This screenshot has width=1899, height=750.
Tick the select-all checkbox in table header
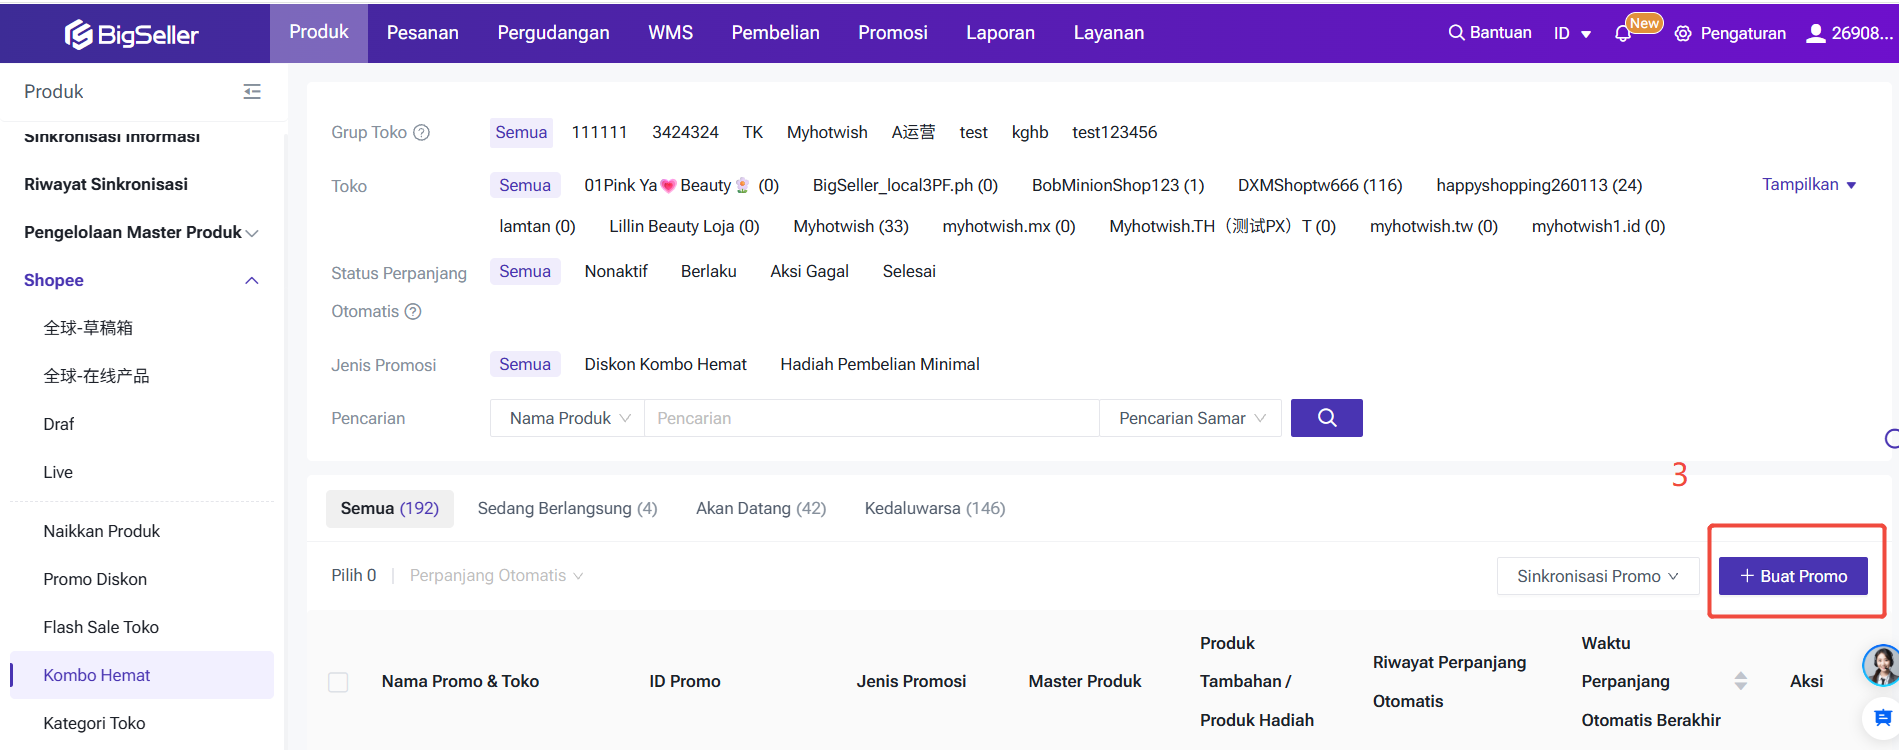[x=339, y=682]
